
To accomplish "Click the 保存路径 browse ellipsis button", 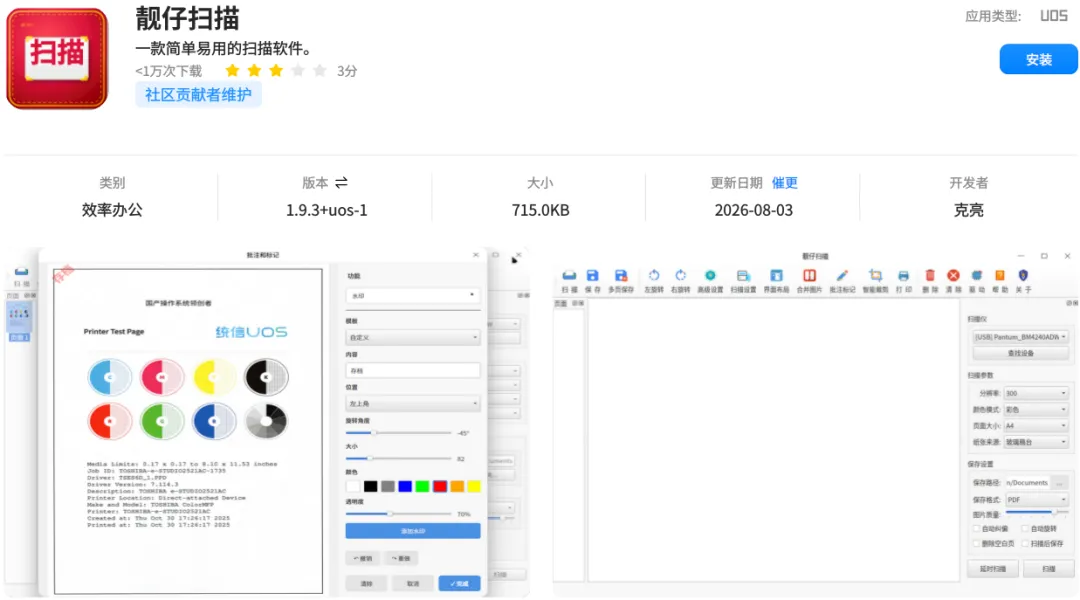I will click(1060, 483).
